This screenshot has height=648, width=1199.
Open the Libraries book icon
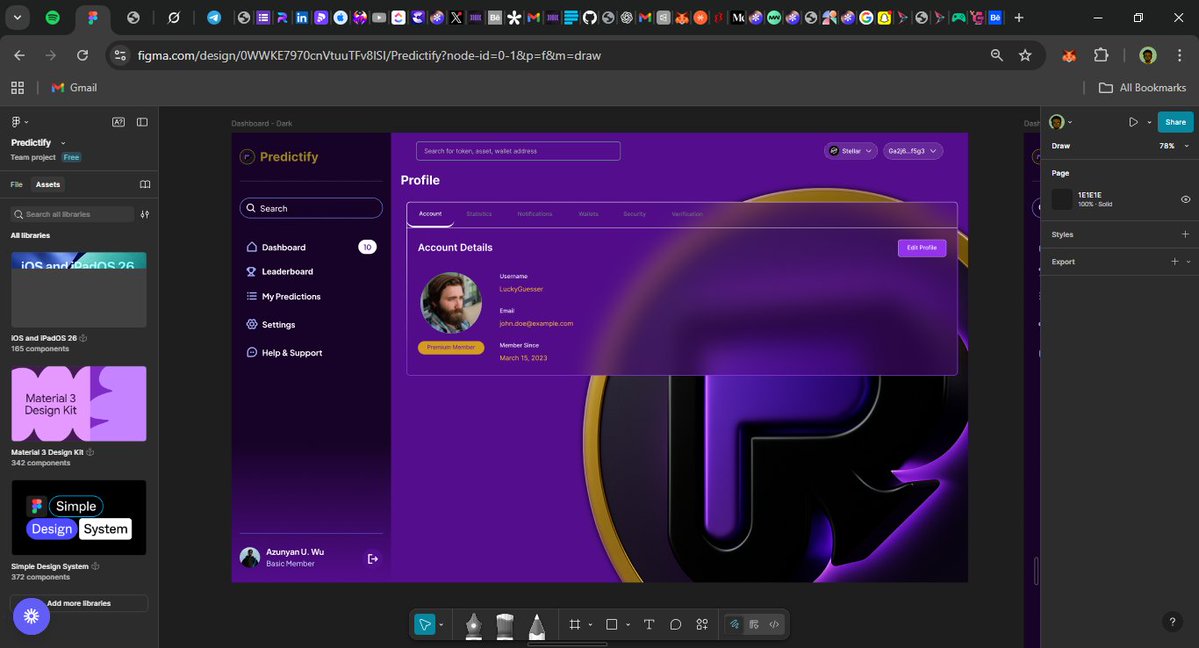click(145, 184)
